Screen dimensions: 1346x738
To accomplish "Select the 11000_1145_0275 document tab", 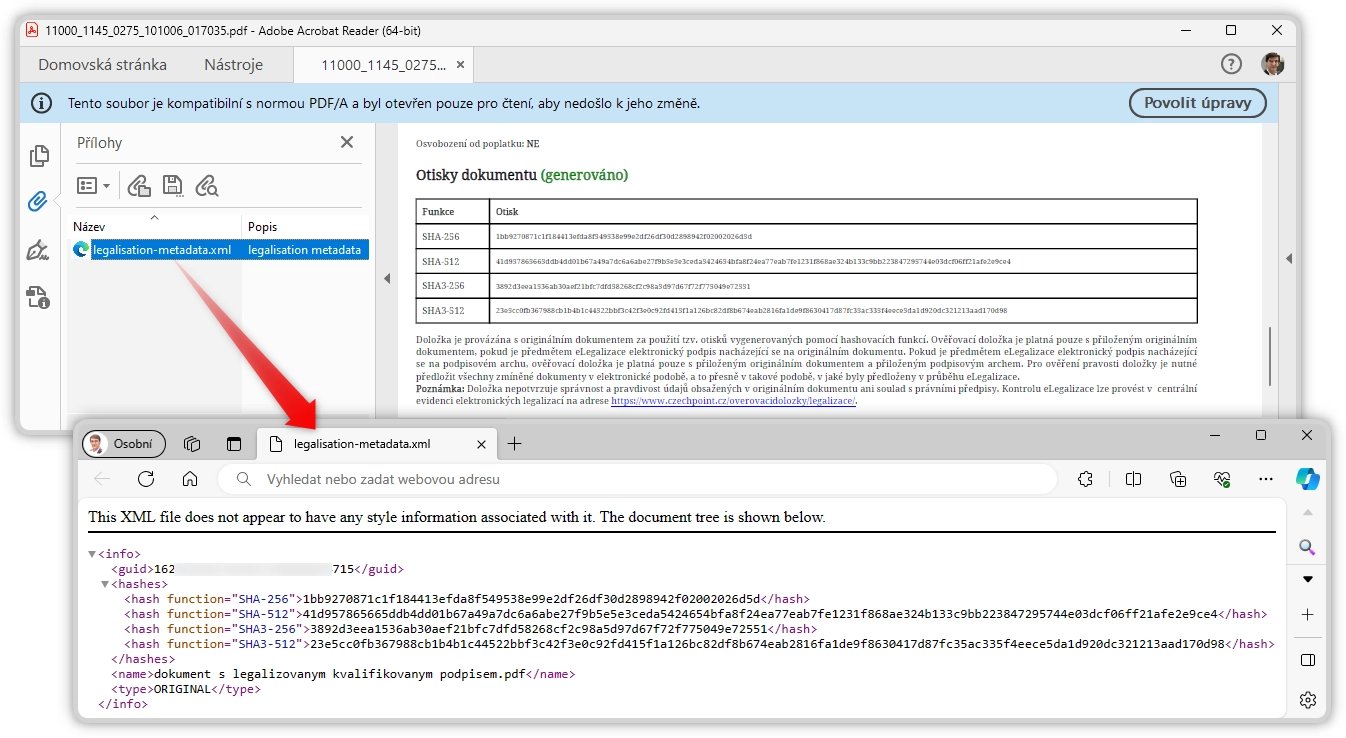I will [384, 65].
